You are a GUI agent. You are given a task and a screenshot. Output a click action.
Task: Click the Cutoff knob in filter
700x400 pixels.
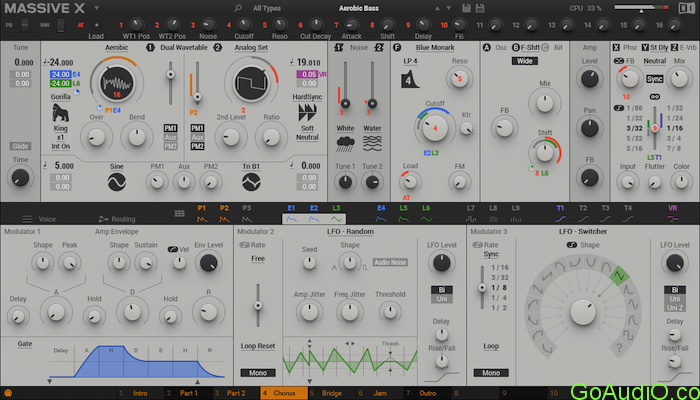point(434,128)
